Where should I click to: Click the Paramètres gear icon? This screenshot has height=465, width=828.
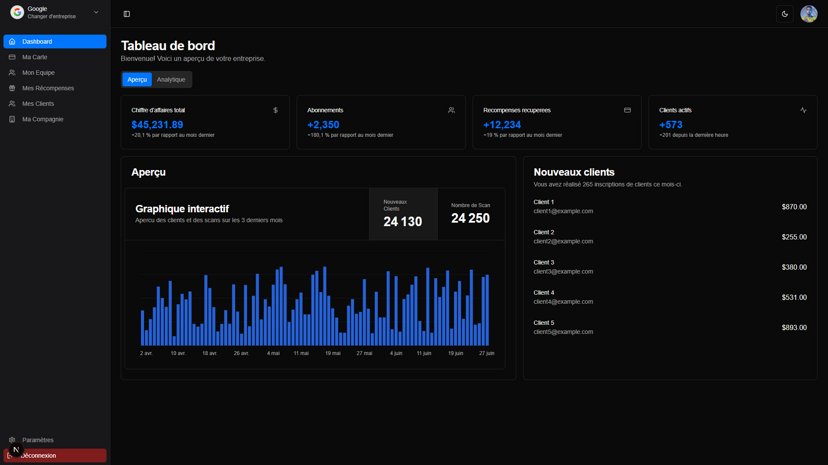click(12, 440)
